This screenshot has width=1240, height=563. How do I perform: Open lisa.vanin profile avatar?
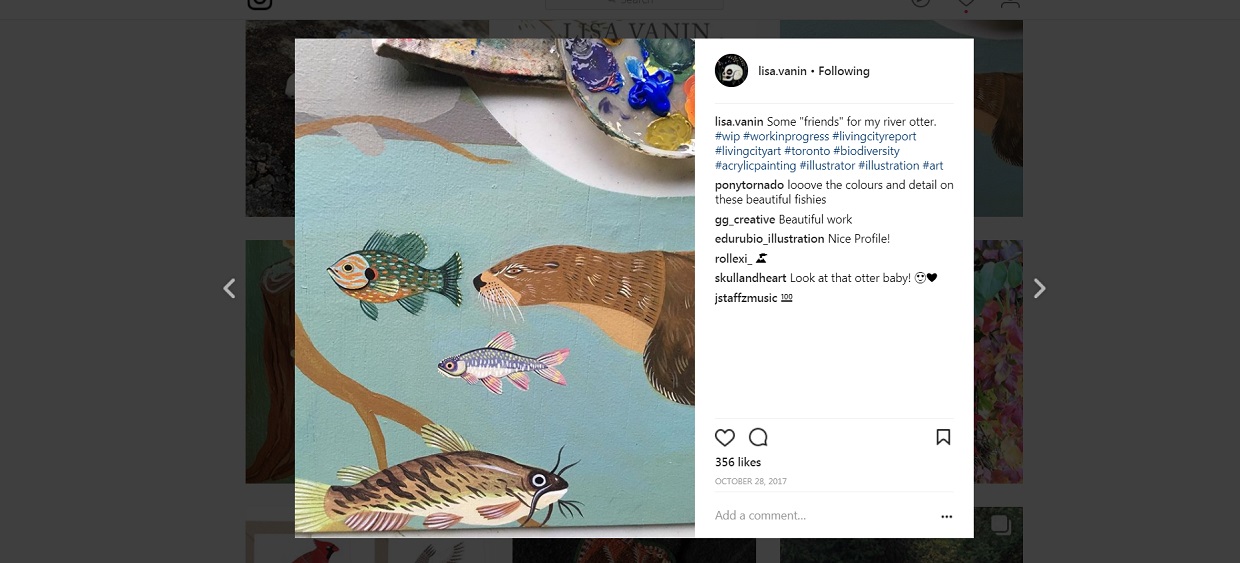pos(731,71)
